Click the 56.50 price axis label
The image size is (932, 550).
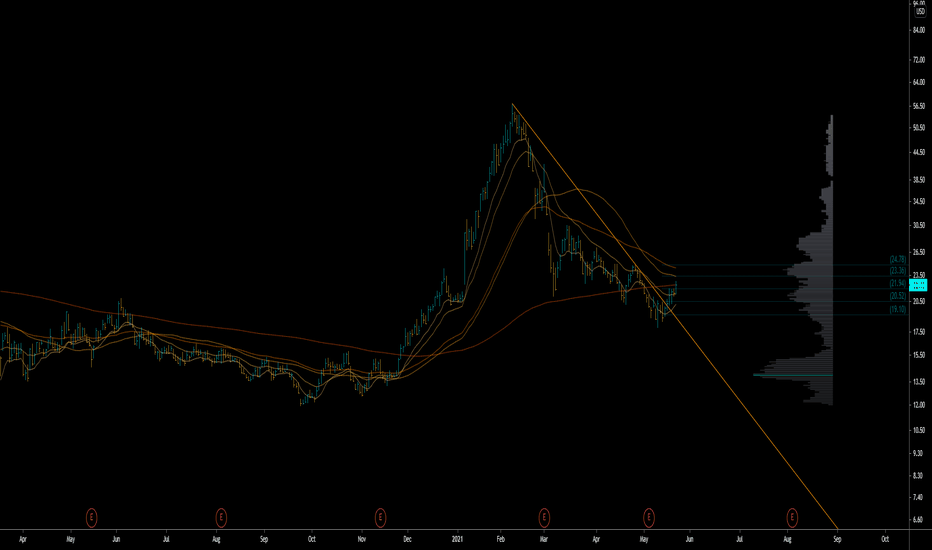point(919,106)
